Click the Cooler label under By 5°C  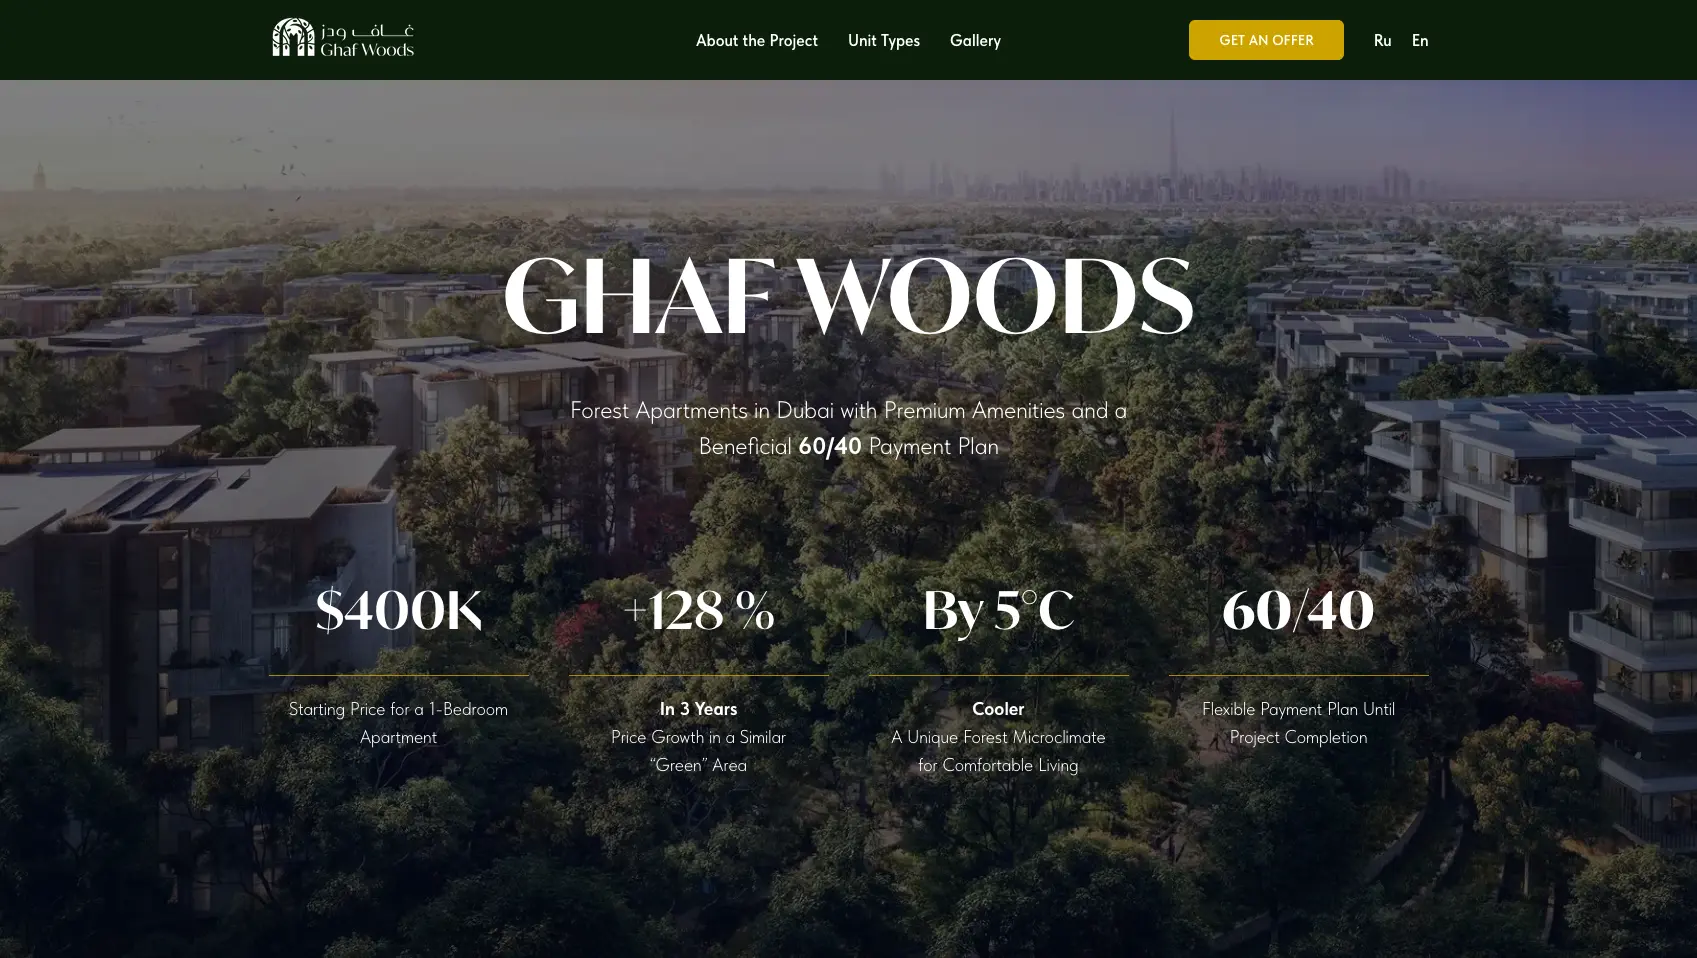pos(997,708)
